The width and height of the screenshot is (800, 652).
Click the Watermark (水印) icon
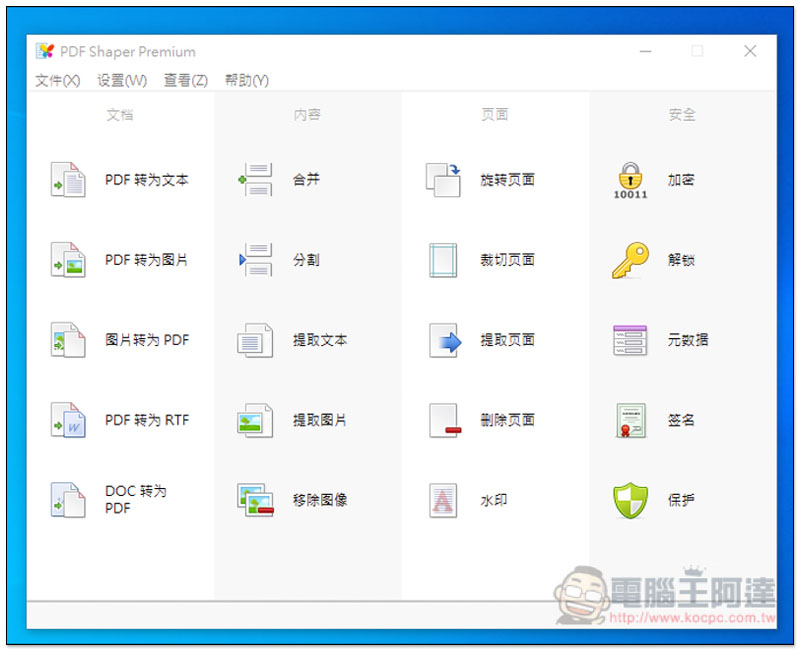tap(443, 500)
